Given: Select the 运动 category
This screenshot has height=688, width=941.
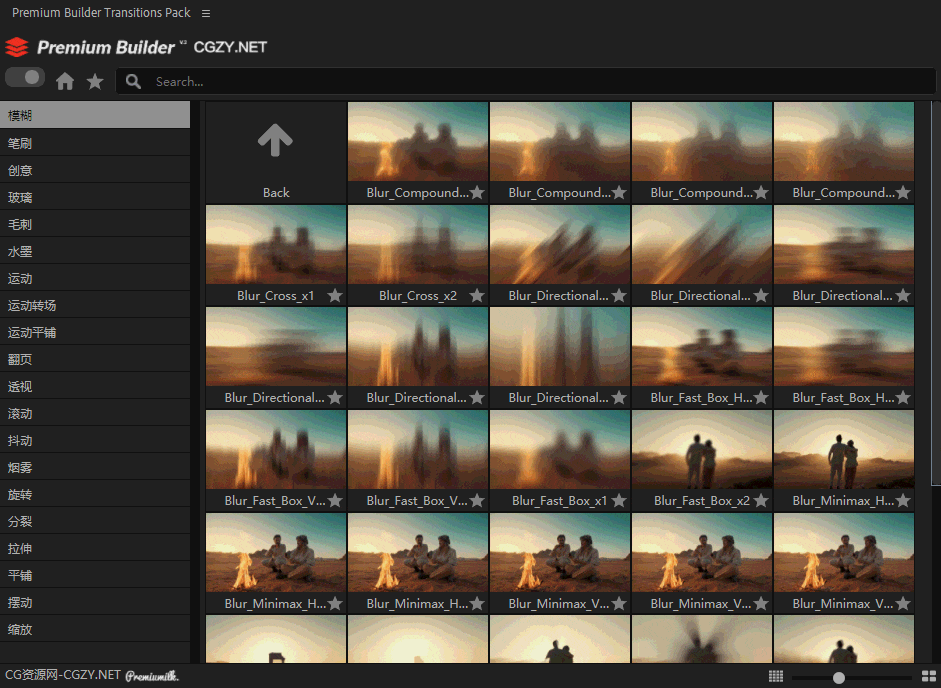Looking at the screenshot, I should click(95, 278).
